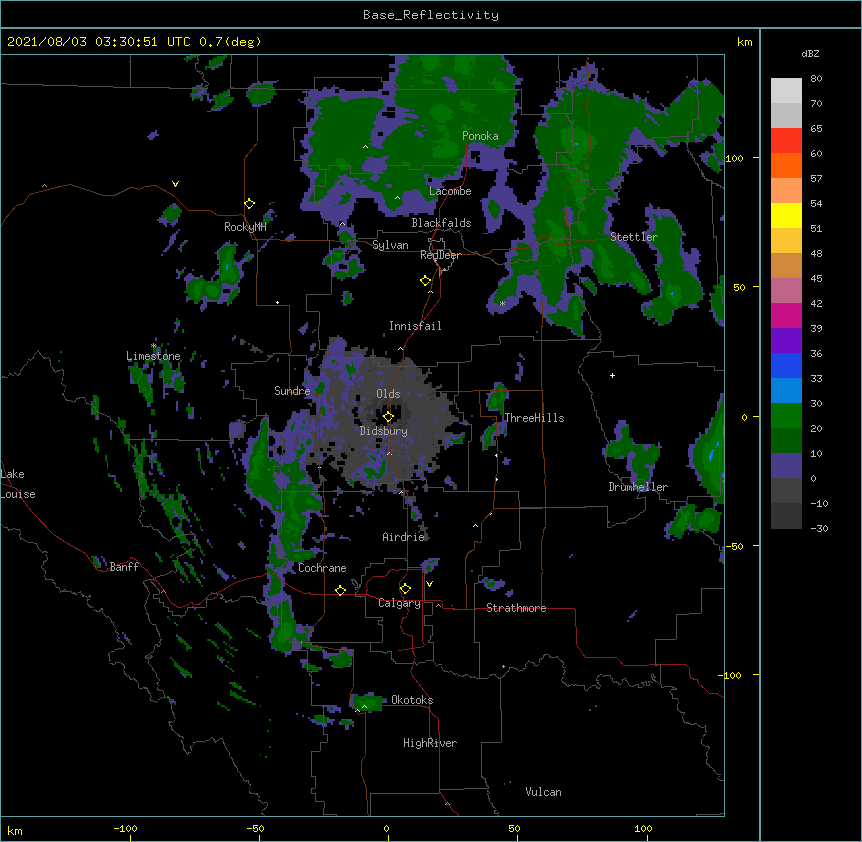Image resolution: width=862 pixels, height=842 pixels.
Task: Select the yellow radar site marker between Olds and Didsbury
Action: [x=389, y=417]
